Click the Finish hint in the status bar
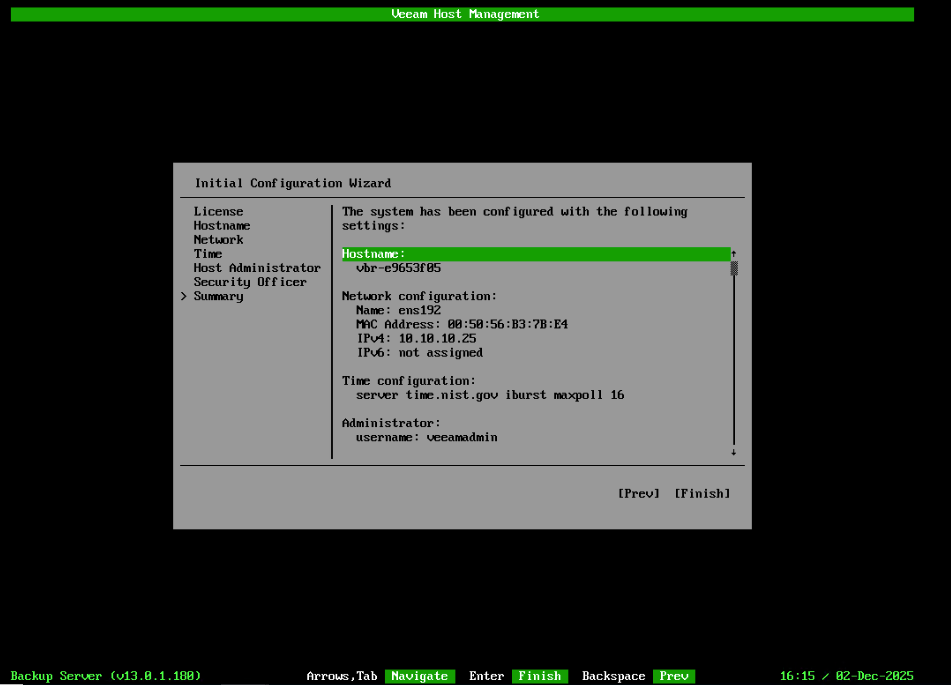Image resolution: width=951 pixels, height=685 pixels. [540, 675]
